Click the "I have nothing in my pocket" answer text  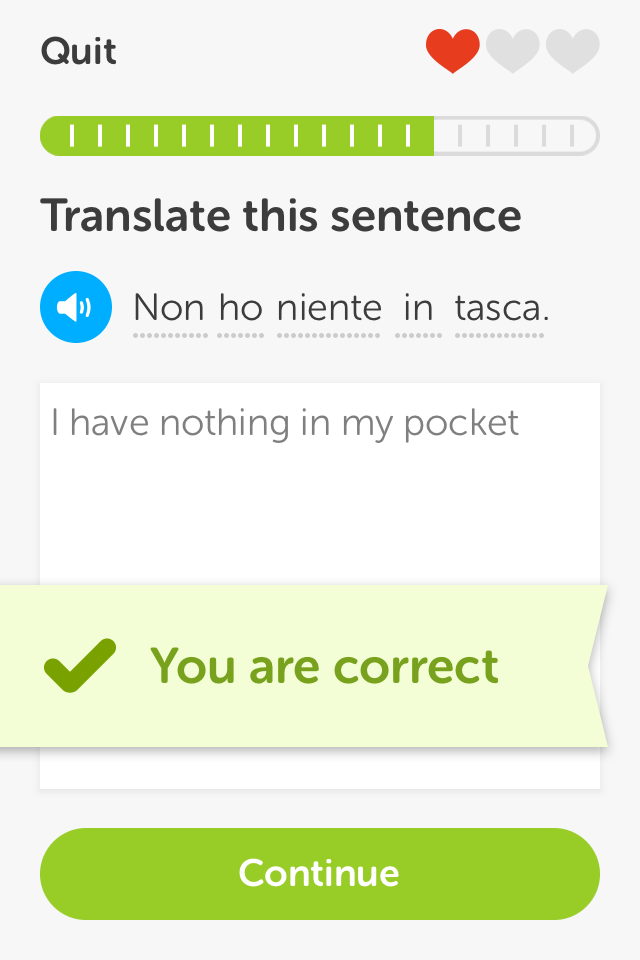[285, 423]
